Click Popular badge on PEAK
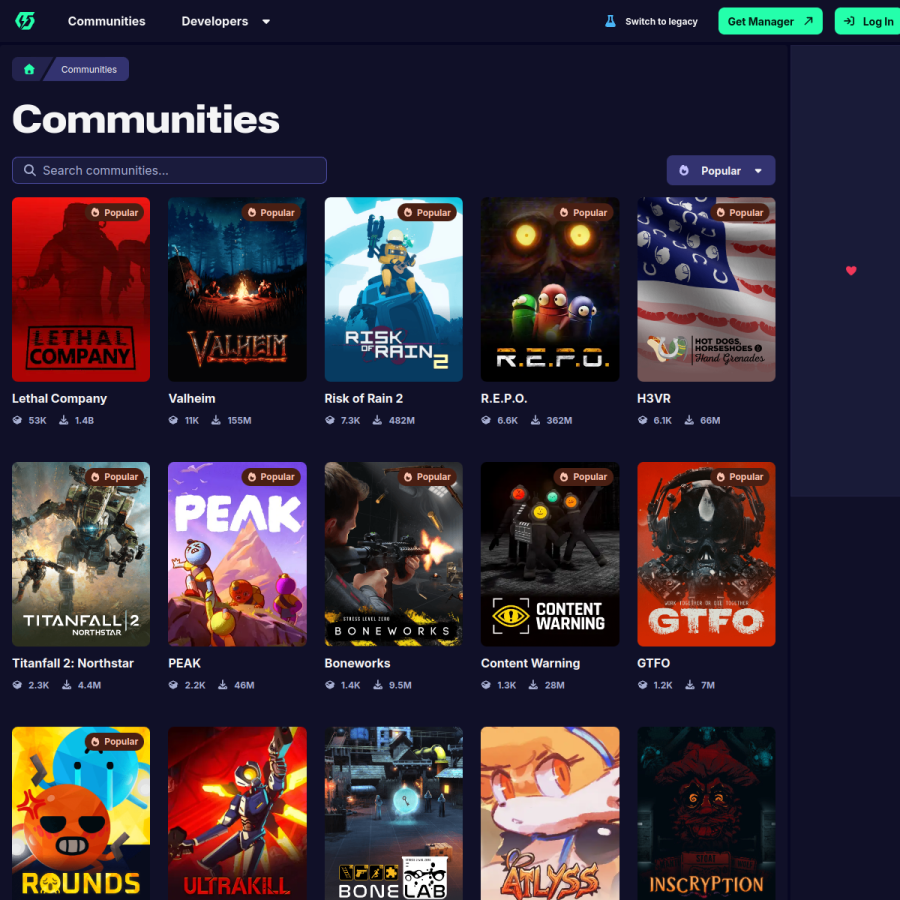900x900 pixels. pos(271,477)
